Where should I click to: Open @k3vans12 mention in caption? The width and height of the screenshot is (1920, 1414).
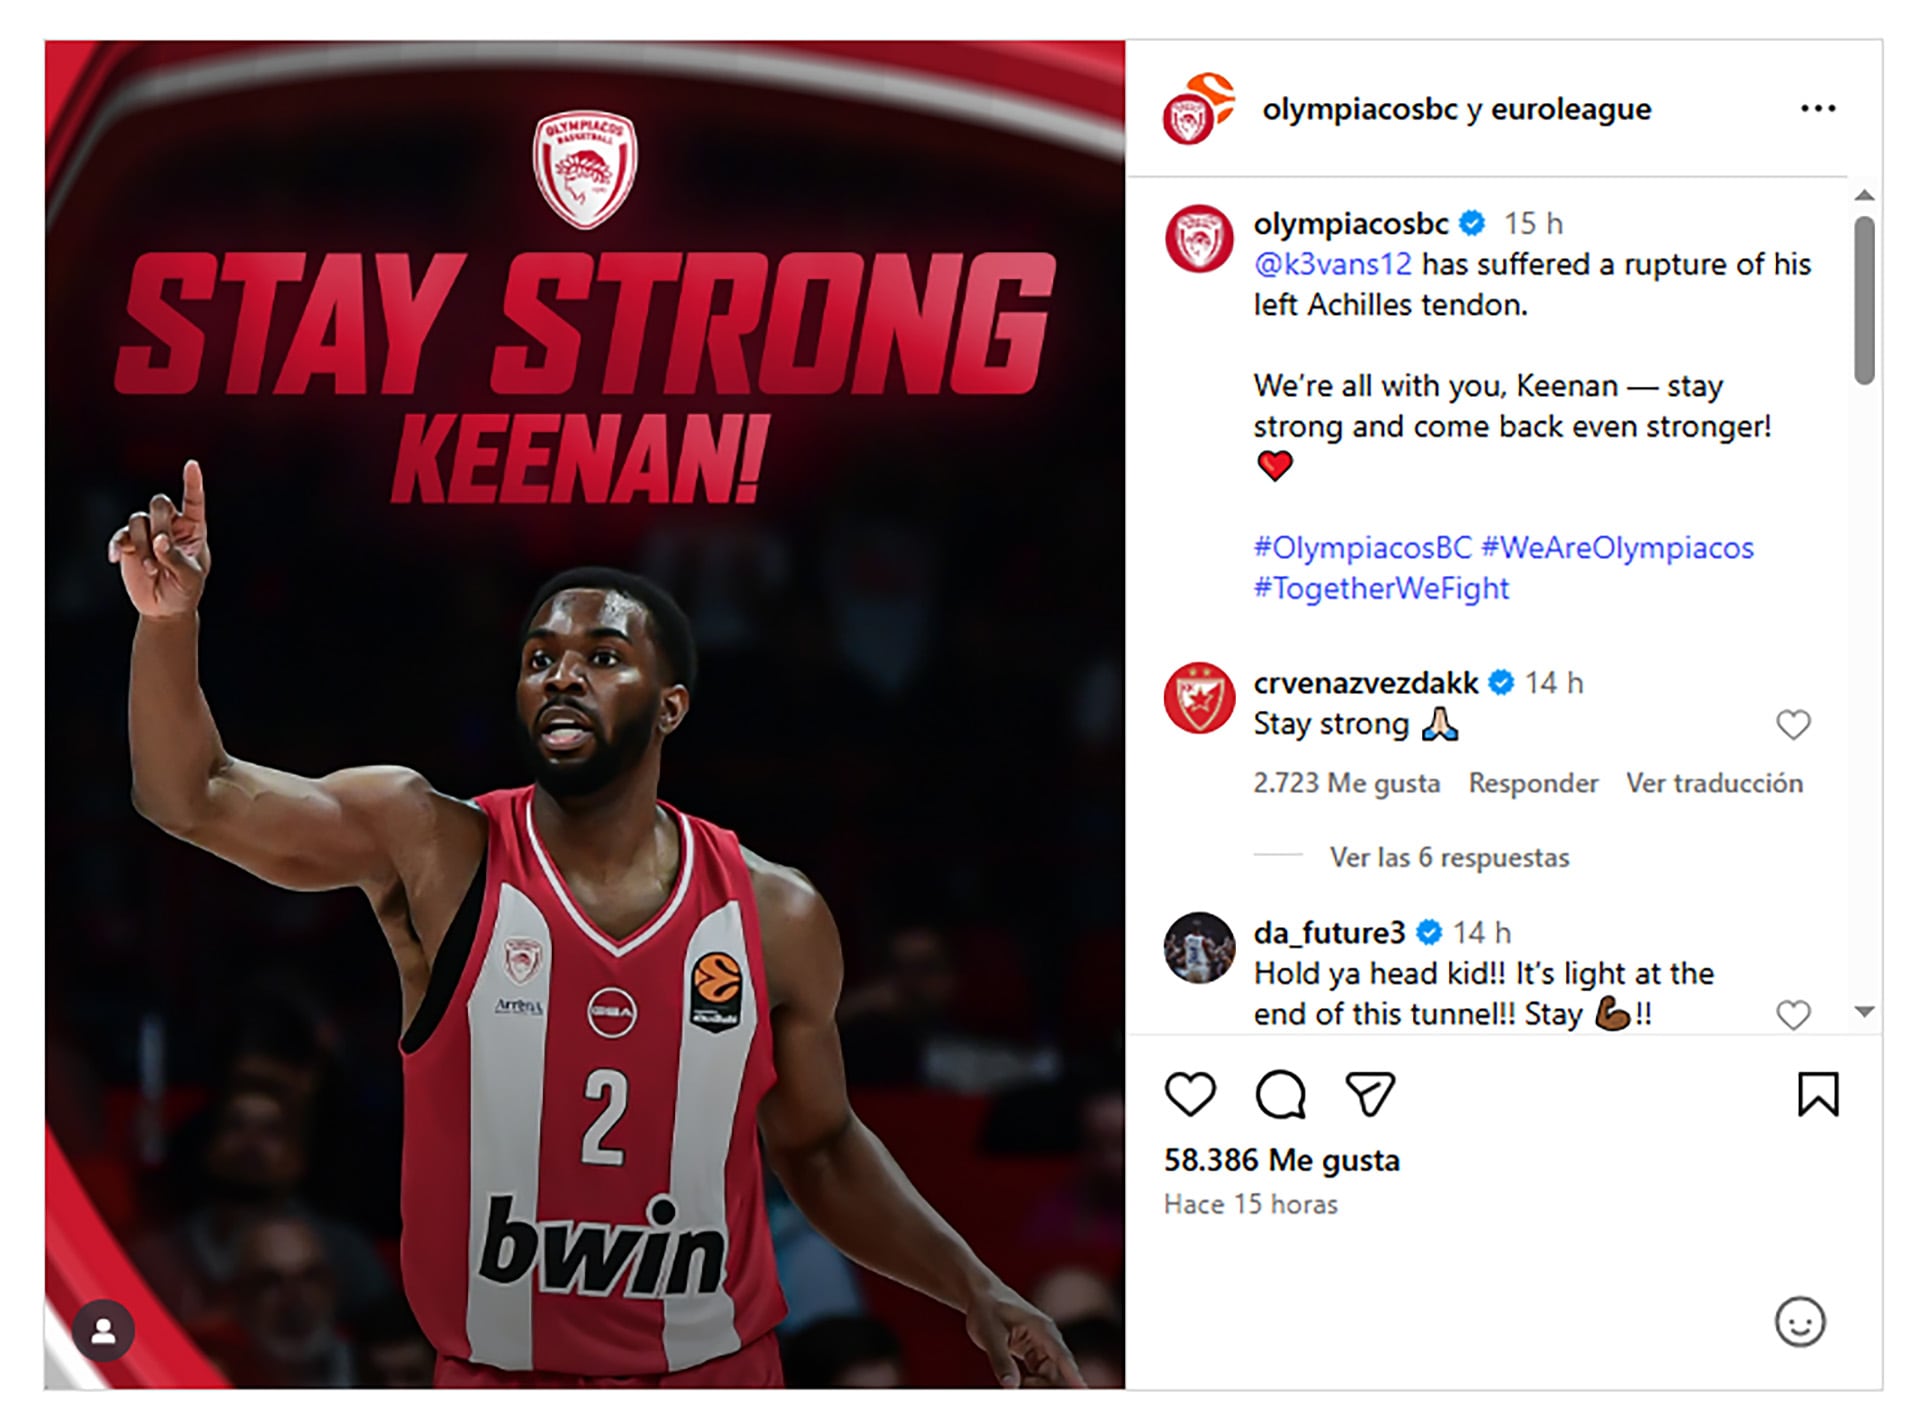[1333, 264]
